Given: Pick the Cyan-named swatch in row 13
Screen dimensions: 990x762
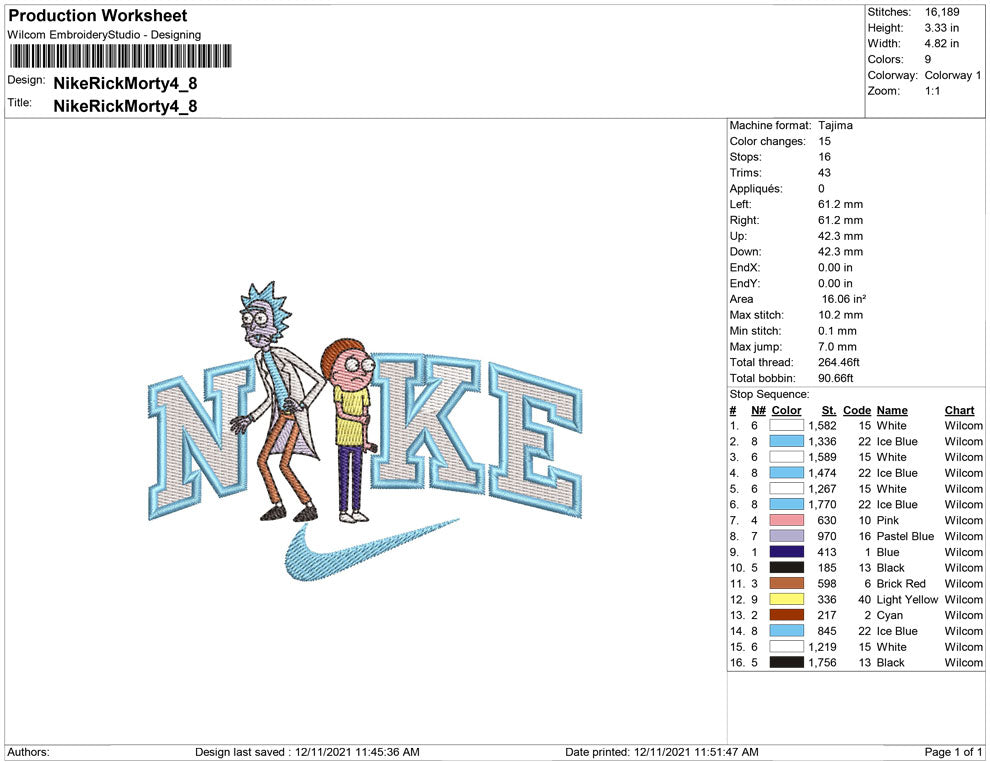Looking at the screenshot, I should [786, 615].
